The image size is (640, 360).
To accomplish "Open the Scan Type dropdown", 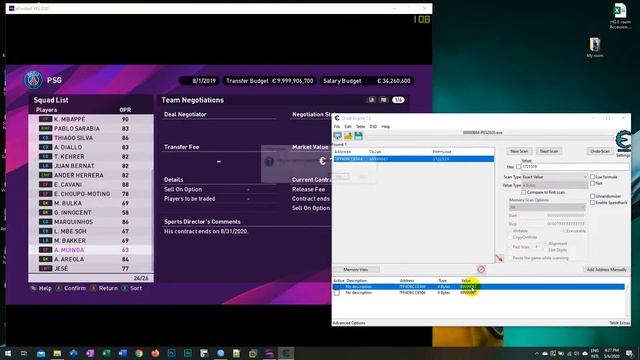I will pyautogui.click(x=555, y=177).
